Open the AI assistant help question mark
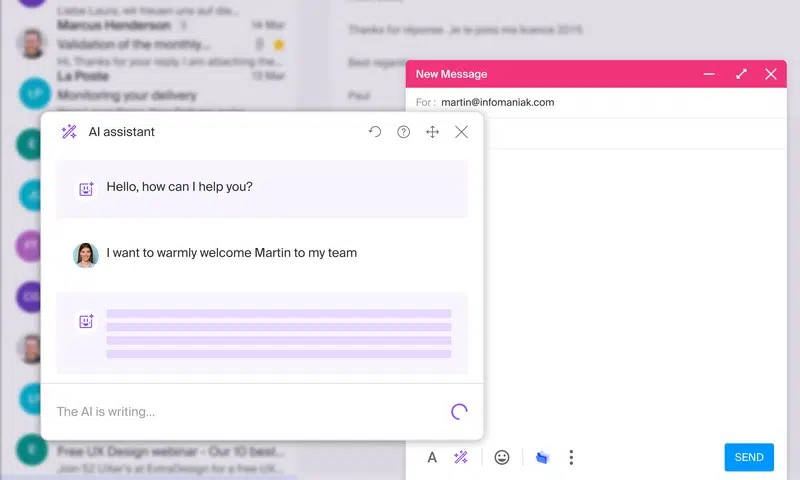The image size is (800, 480). coord(404,132)
